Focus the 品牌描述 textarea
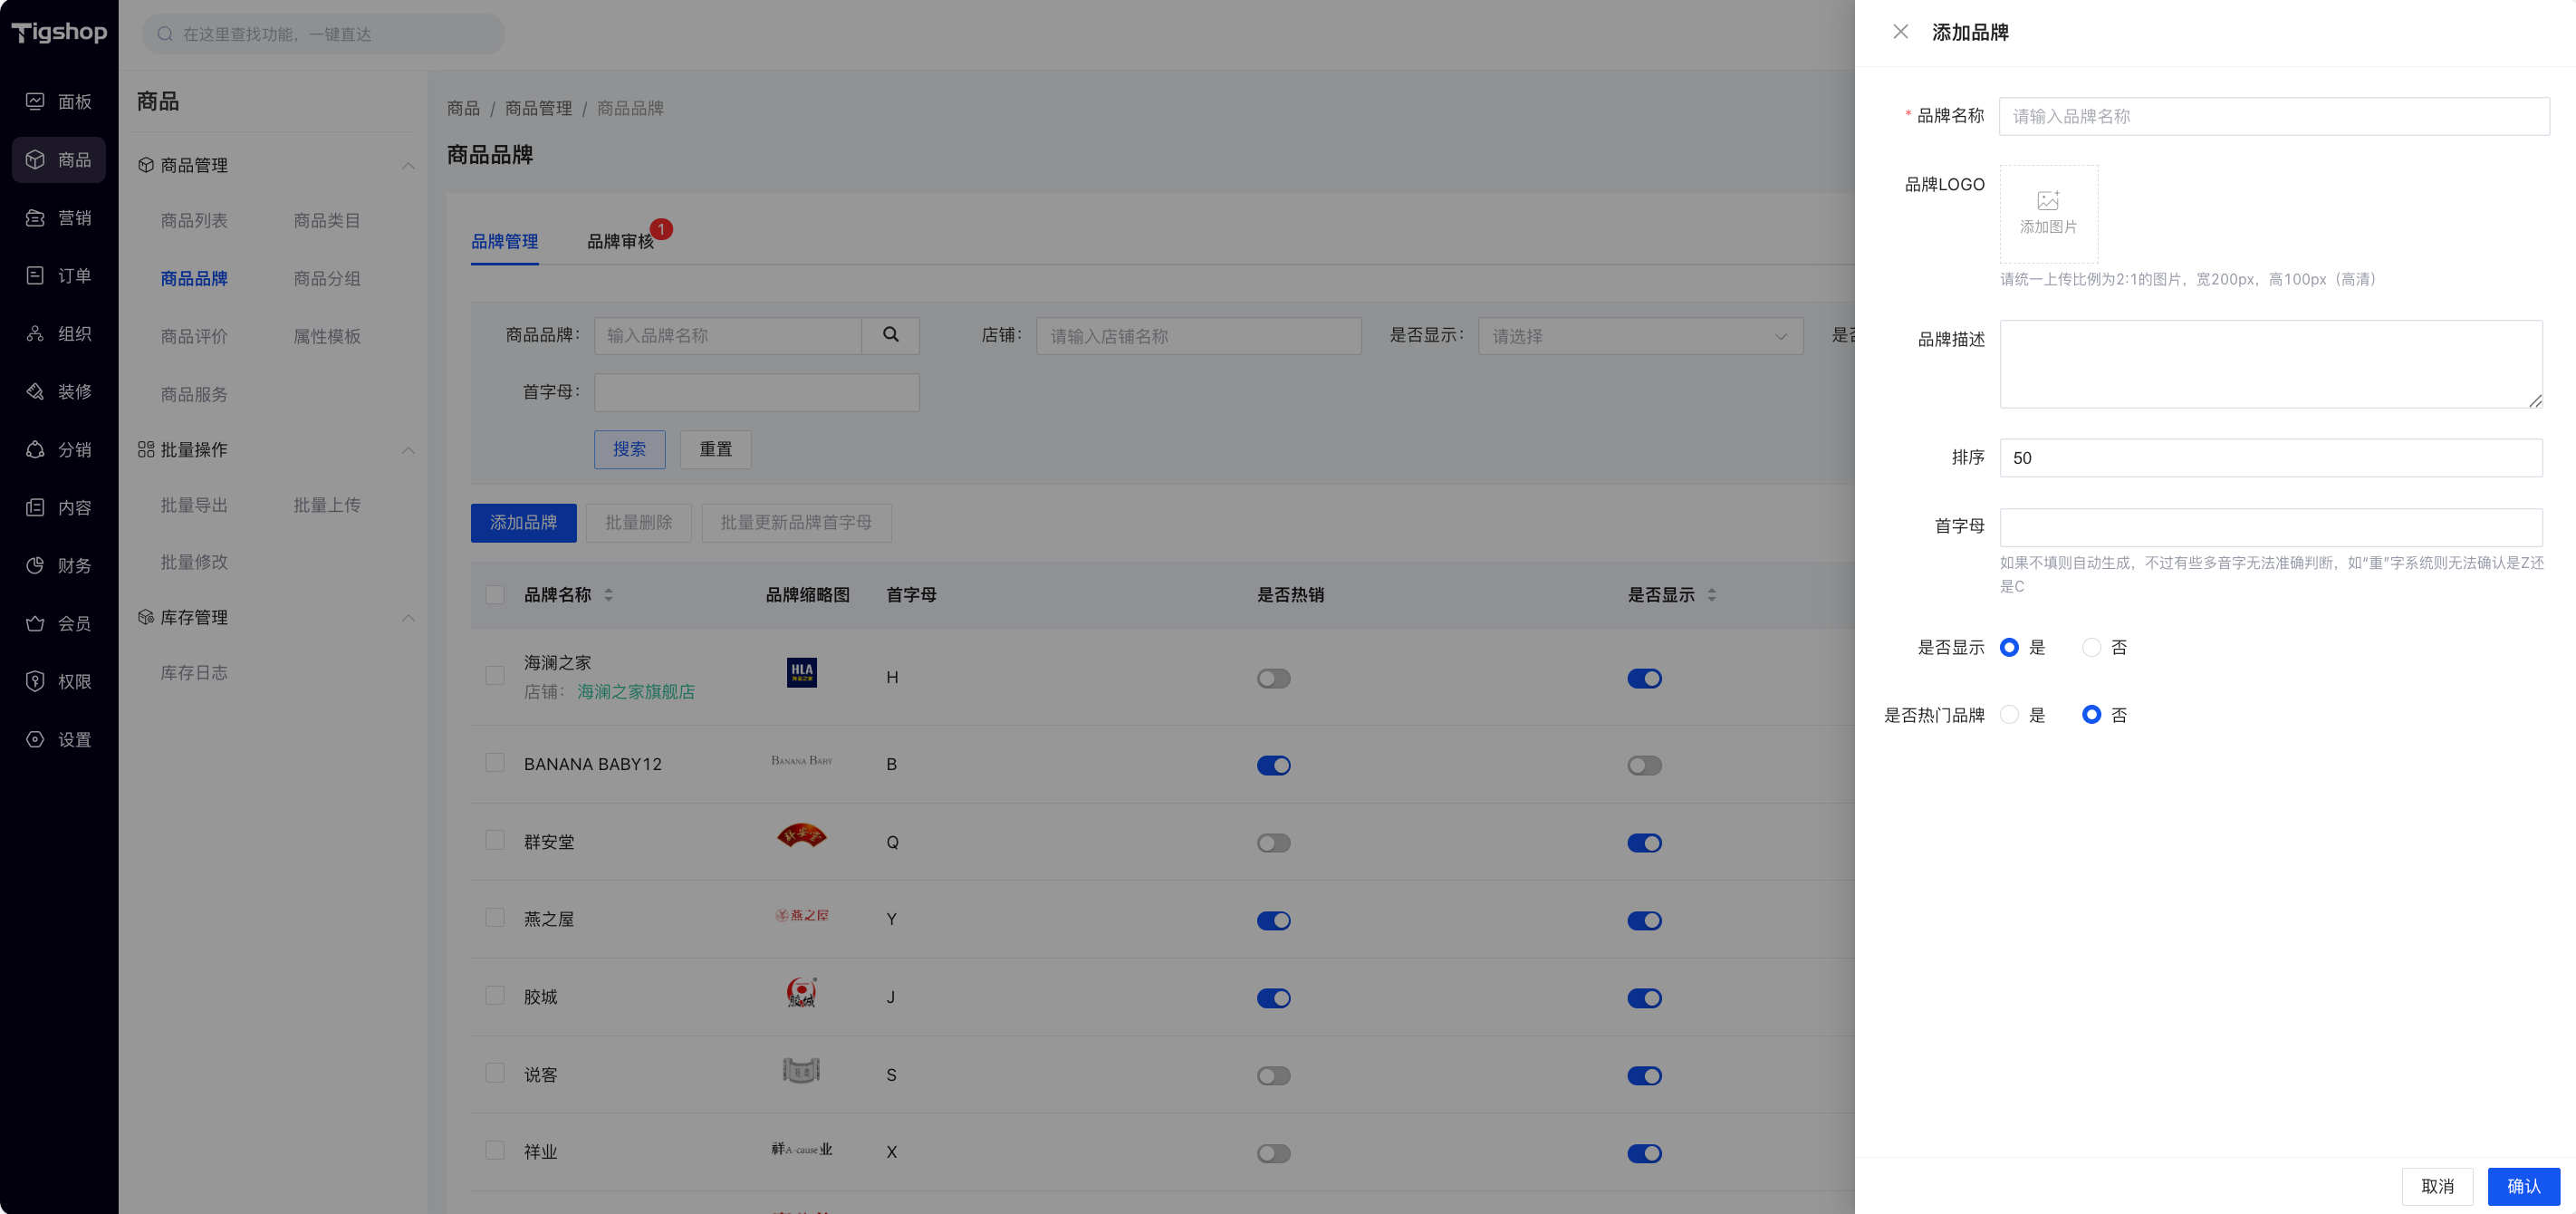This screenshot has width=2576, height=1214. pyautogui.click(x=2270, y=364)
